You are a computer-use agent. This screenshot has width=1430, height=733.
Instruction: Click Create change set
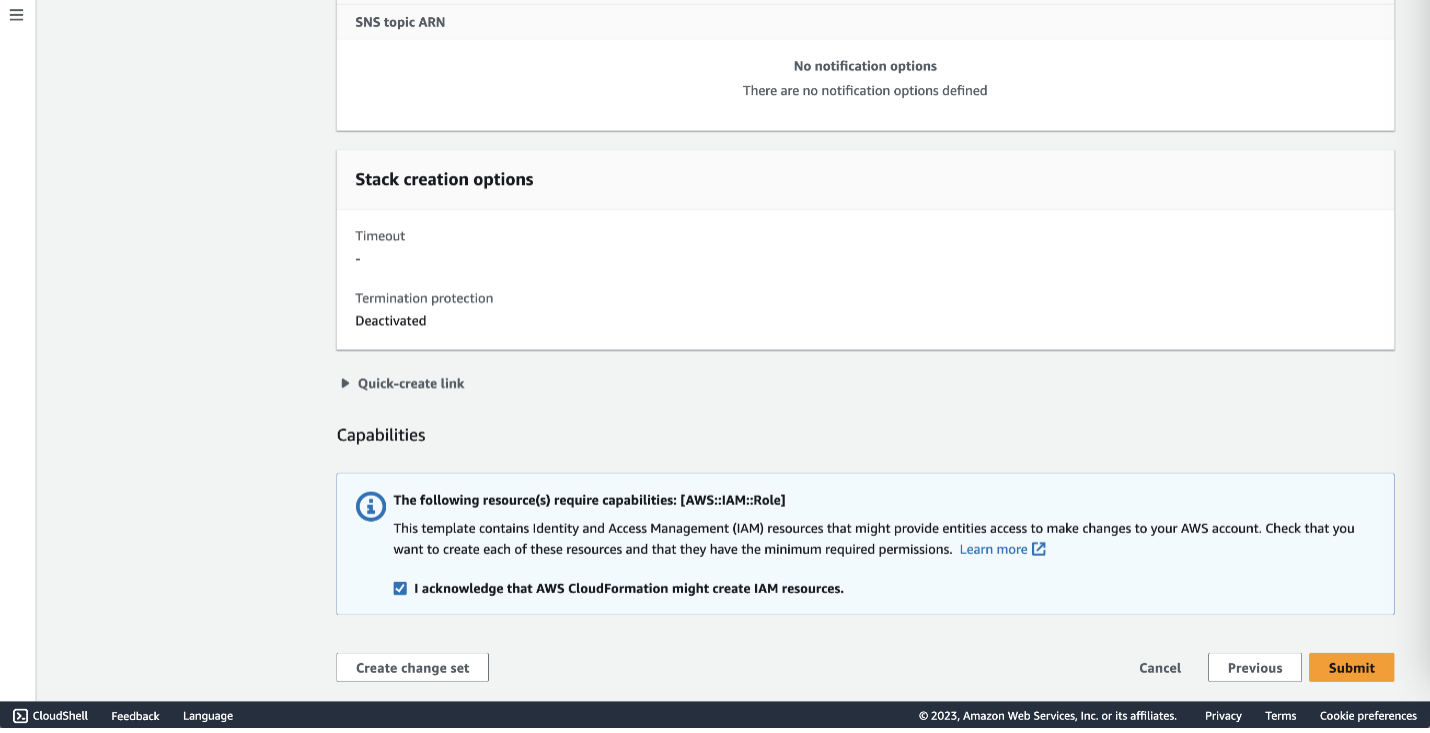(x=412, y=667)
